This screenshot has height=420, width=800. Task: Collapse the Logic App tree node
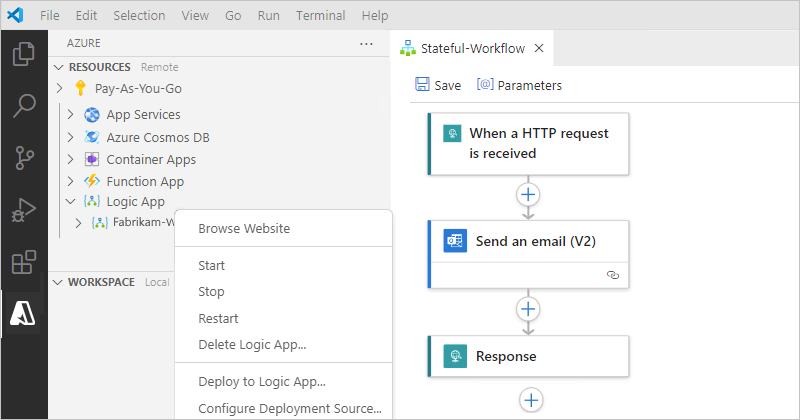pos(71,202)
